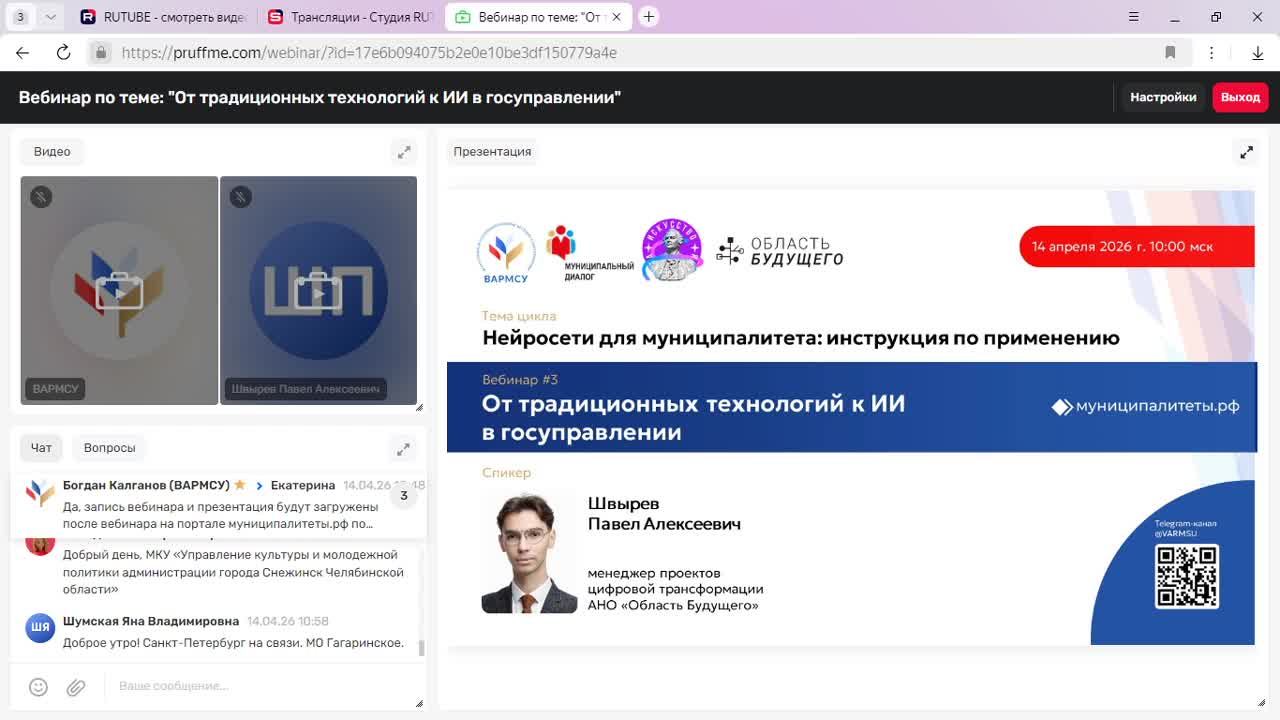Image resolution: width=1280 pixels, height=720 pixels.
Task: Click the webinar title in the header
Action: 320,97
